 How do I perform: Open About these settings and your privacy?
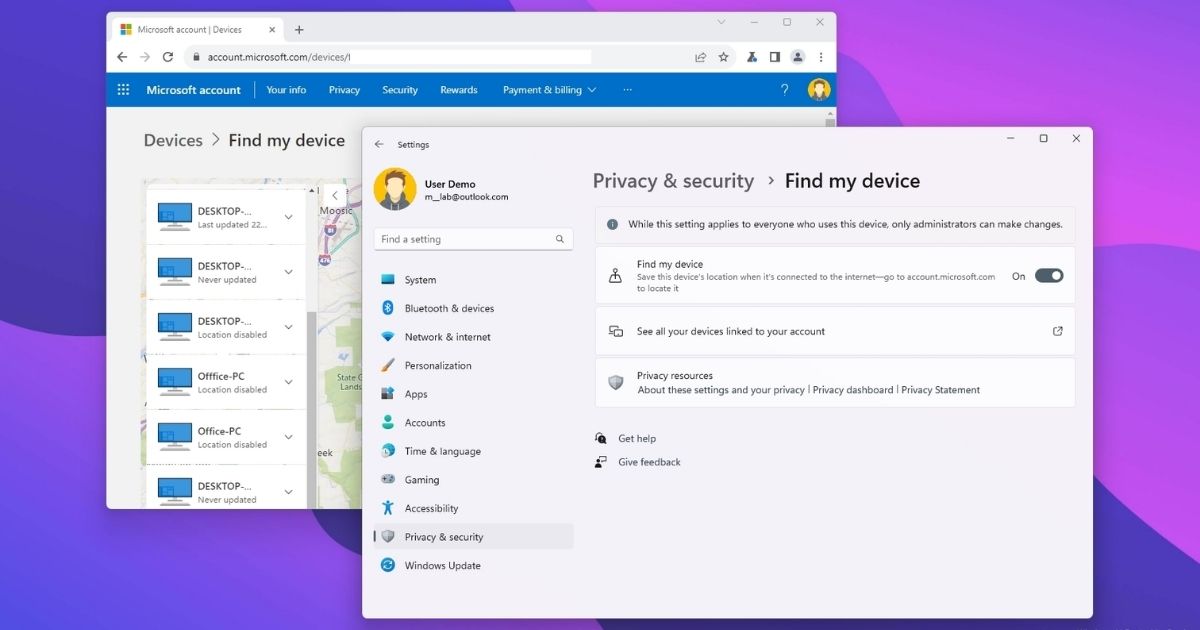point(721,390)
